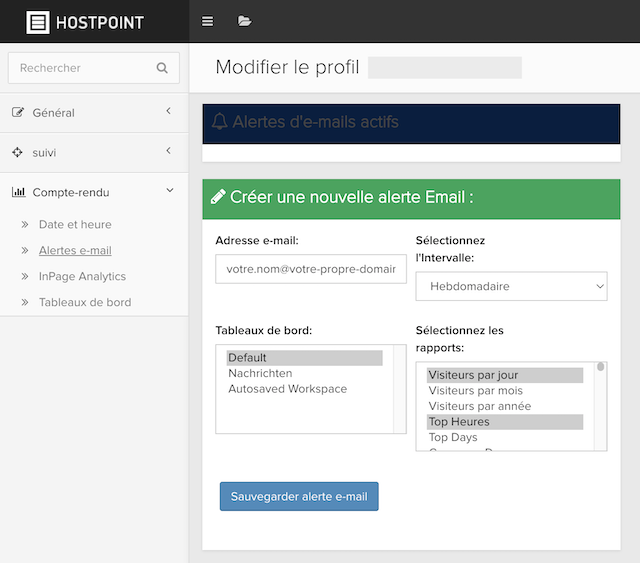Open the suivi menu section
This screenshot has width=640, height=563.
tap(94, 153)
